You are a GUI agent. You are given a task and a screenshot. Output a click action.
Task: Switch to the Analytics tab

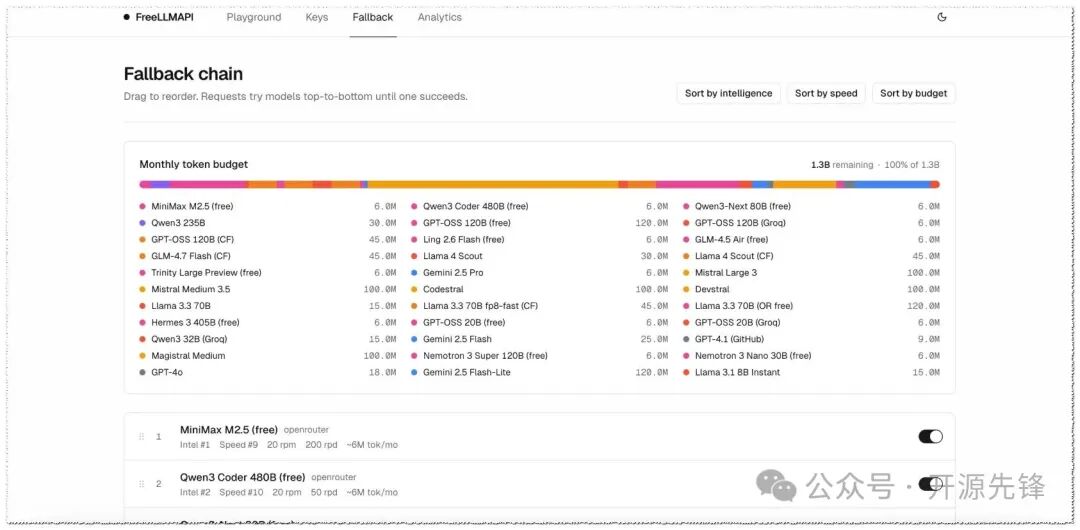439,17
